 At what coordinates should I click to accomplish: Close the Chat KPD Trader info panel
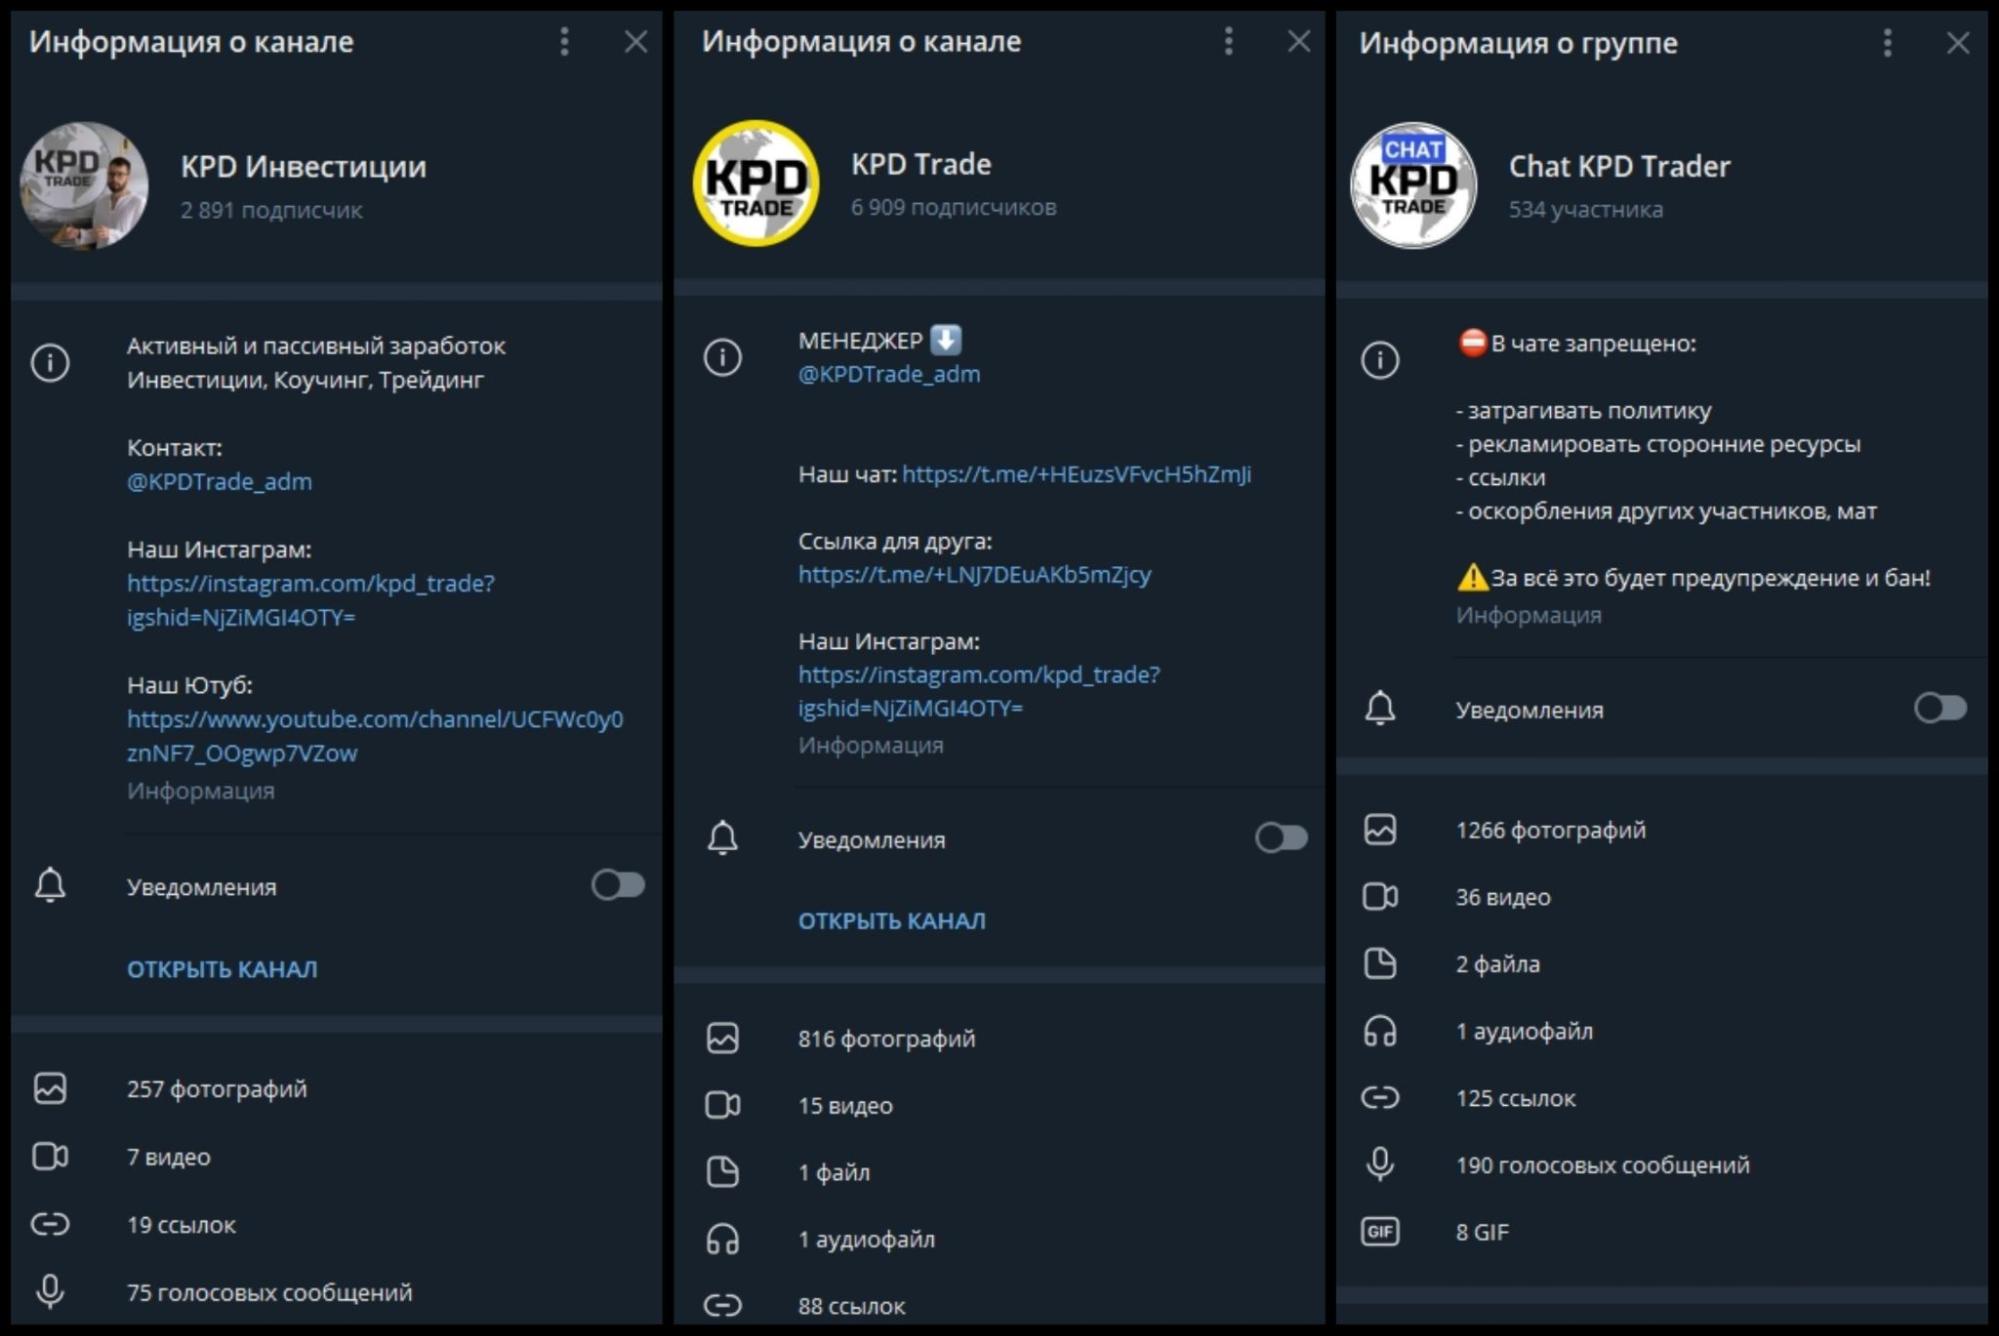[x=1957, y=42]
